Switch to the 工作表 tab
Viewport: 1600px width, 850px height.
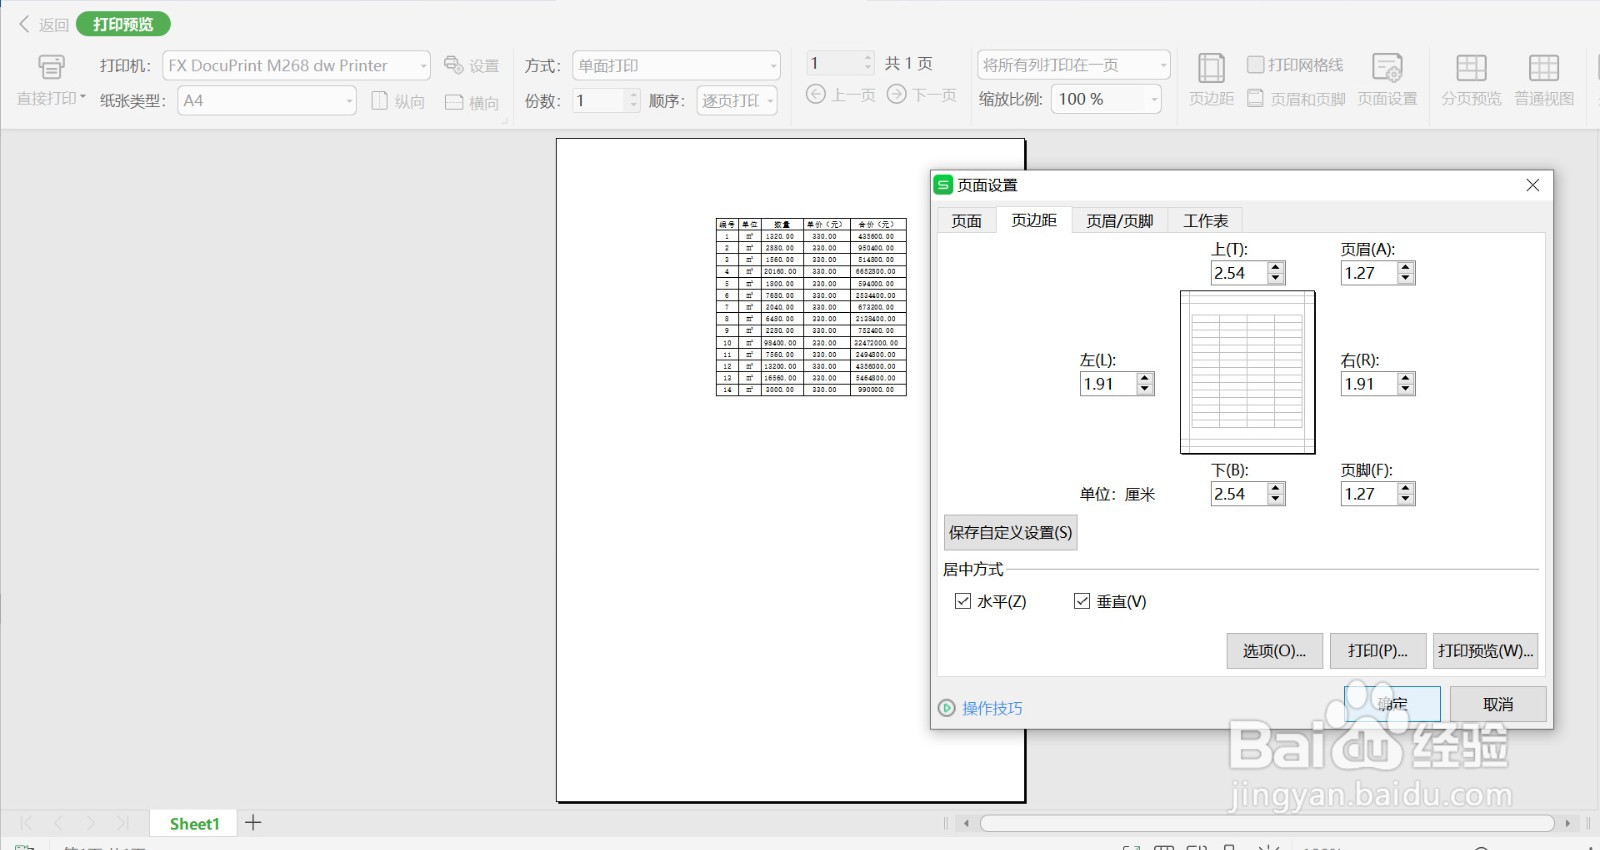coord(1206,221)
